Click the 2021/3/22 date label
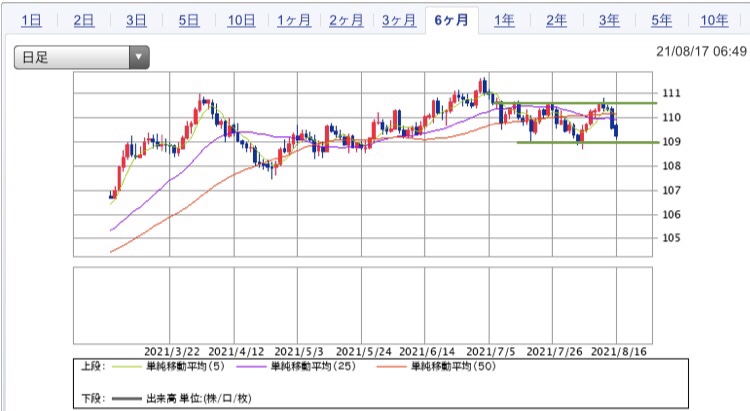The height and width of the screenshot is (411, 750). point(172,352)
